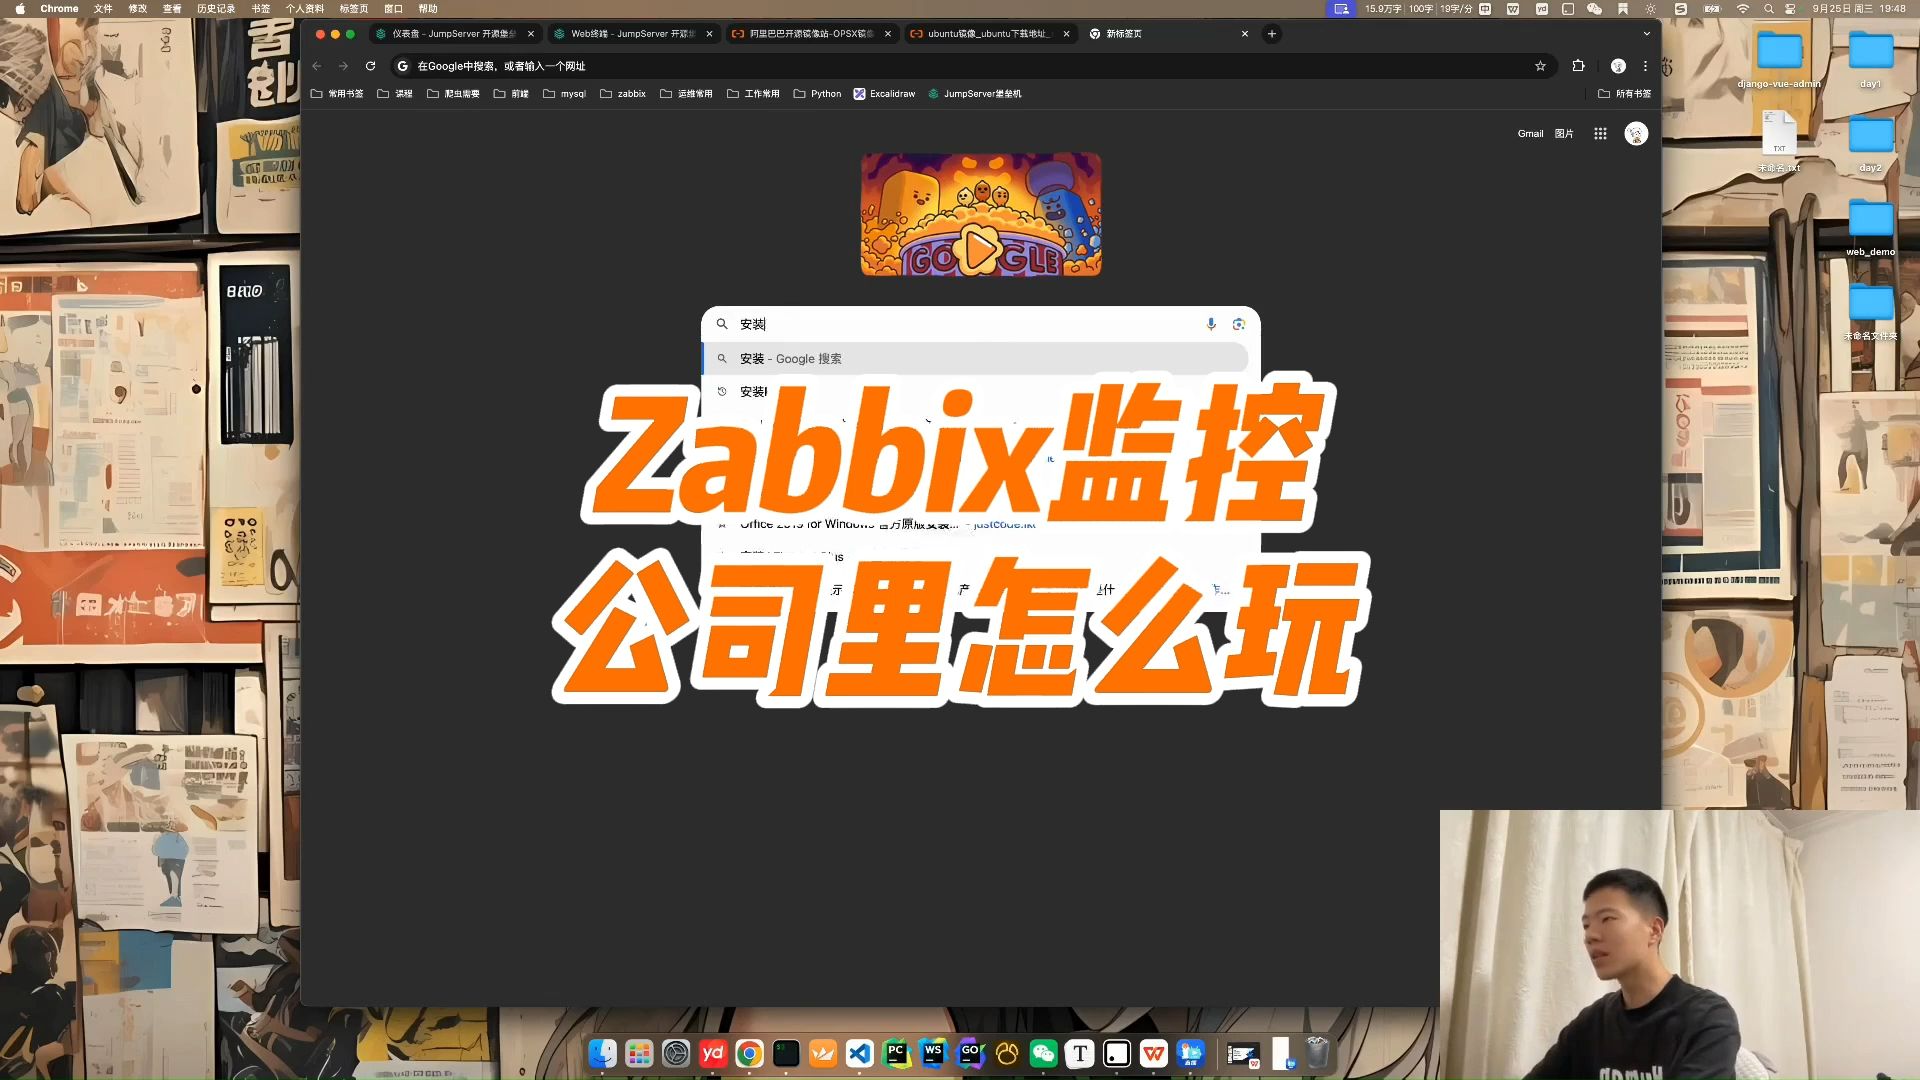Click the Wi-Fi status icon
The height and width of the screenshot is (1080, 1920).
point(1743,9)
